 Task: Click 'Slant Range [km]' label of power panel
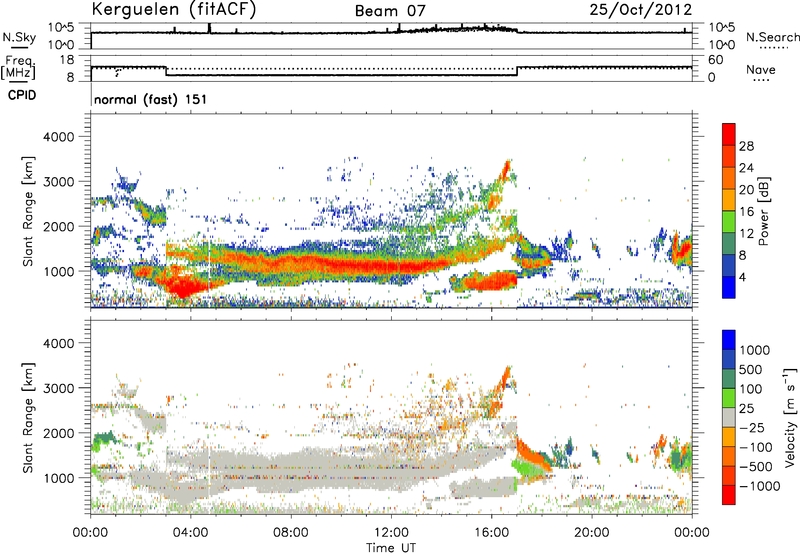(x=28, y=211)
